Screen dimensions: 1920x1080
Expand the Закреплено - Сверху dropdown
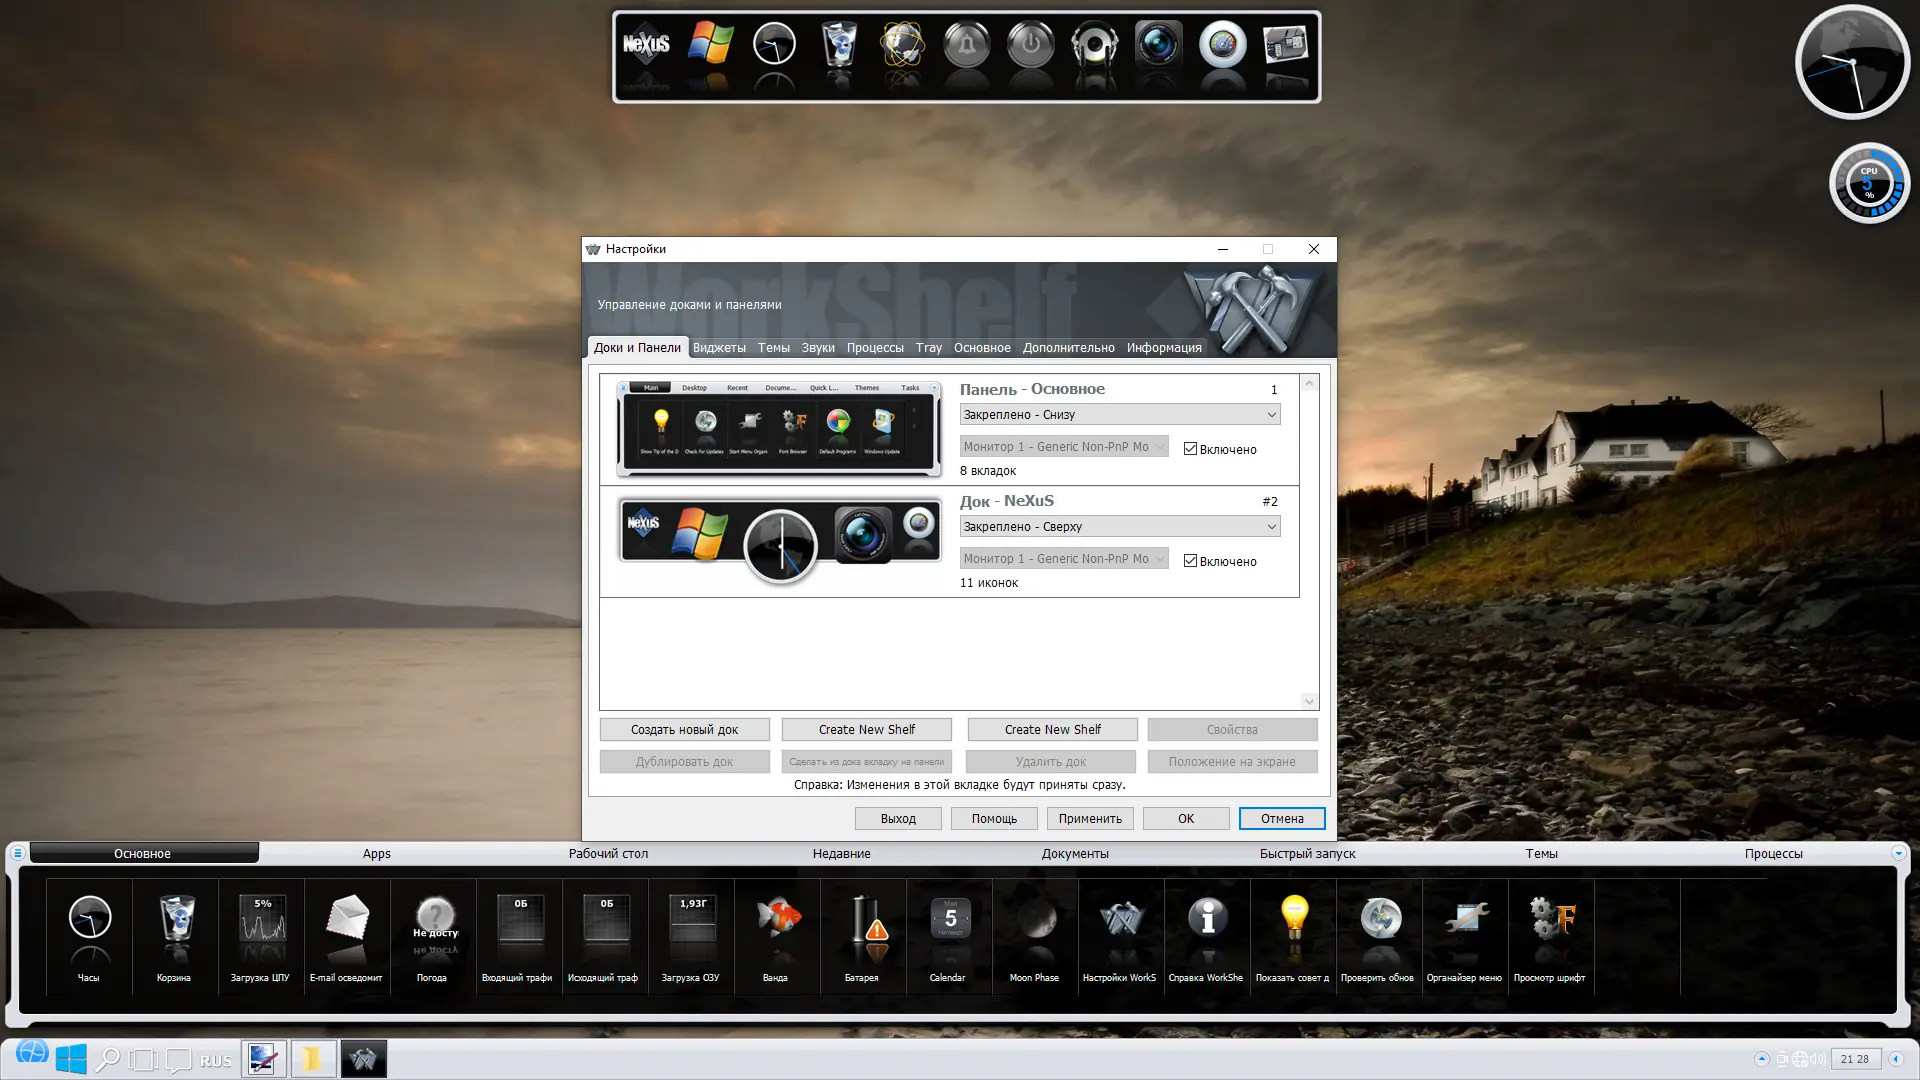point(1119,527)
